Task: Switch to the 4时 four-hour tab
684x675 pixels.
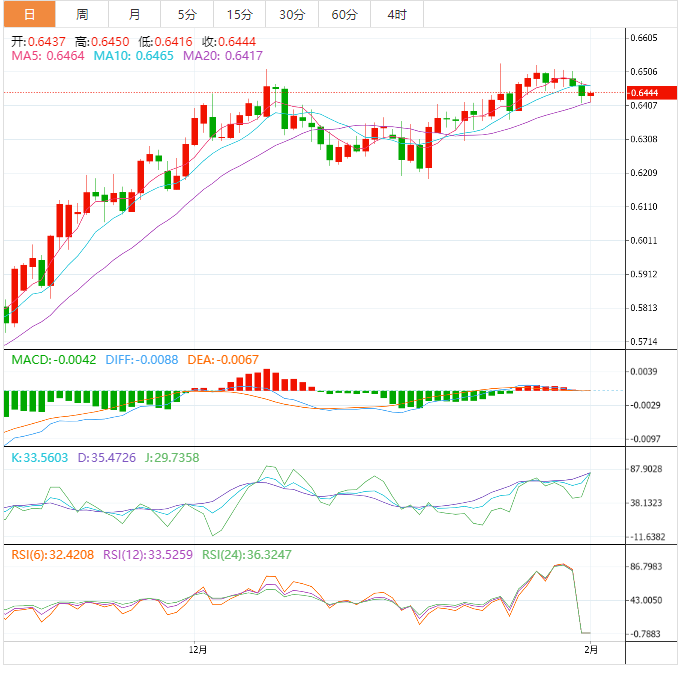Action: click(x=397, y=14)
